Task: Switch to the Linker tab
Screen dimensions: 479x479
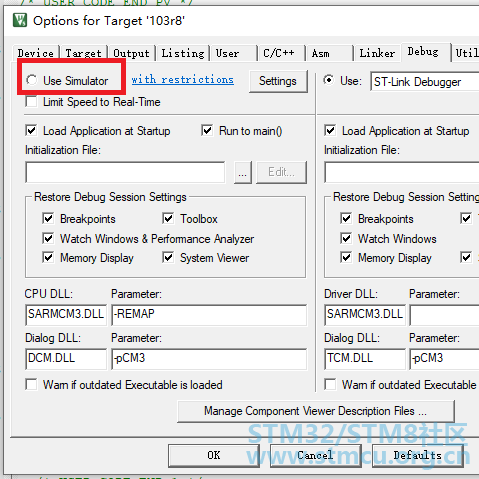Action: pos(377,53)
